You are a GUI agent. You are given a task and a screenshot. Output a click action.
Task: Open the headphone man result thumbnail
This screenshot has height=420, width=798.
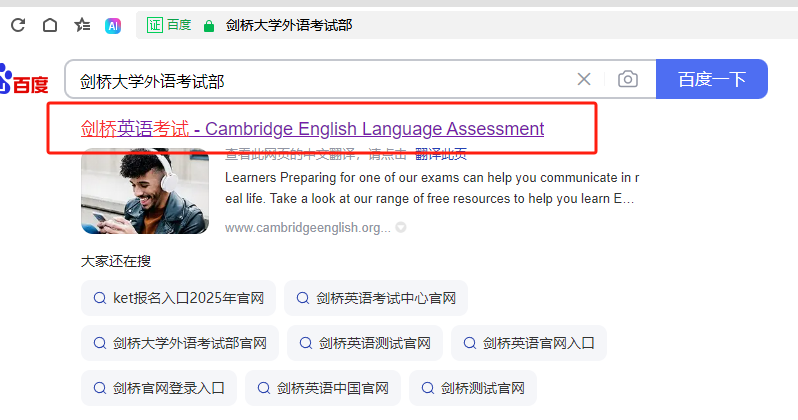tap(145, 191)
